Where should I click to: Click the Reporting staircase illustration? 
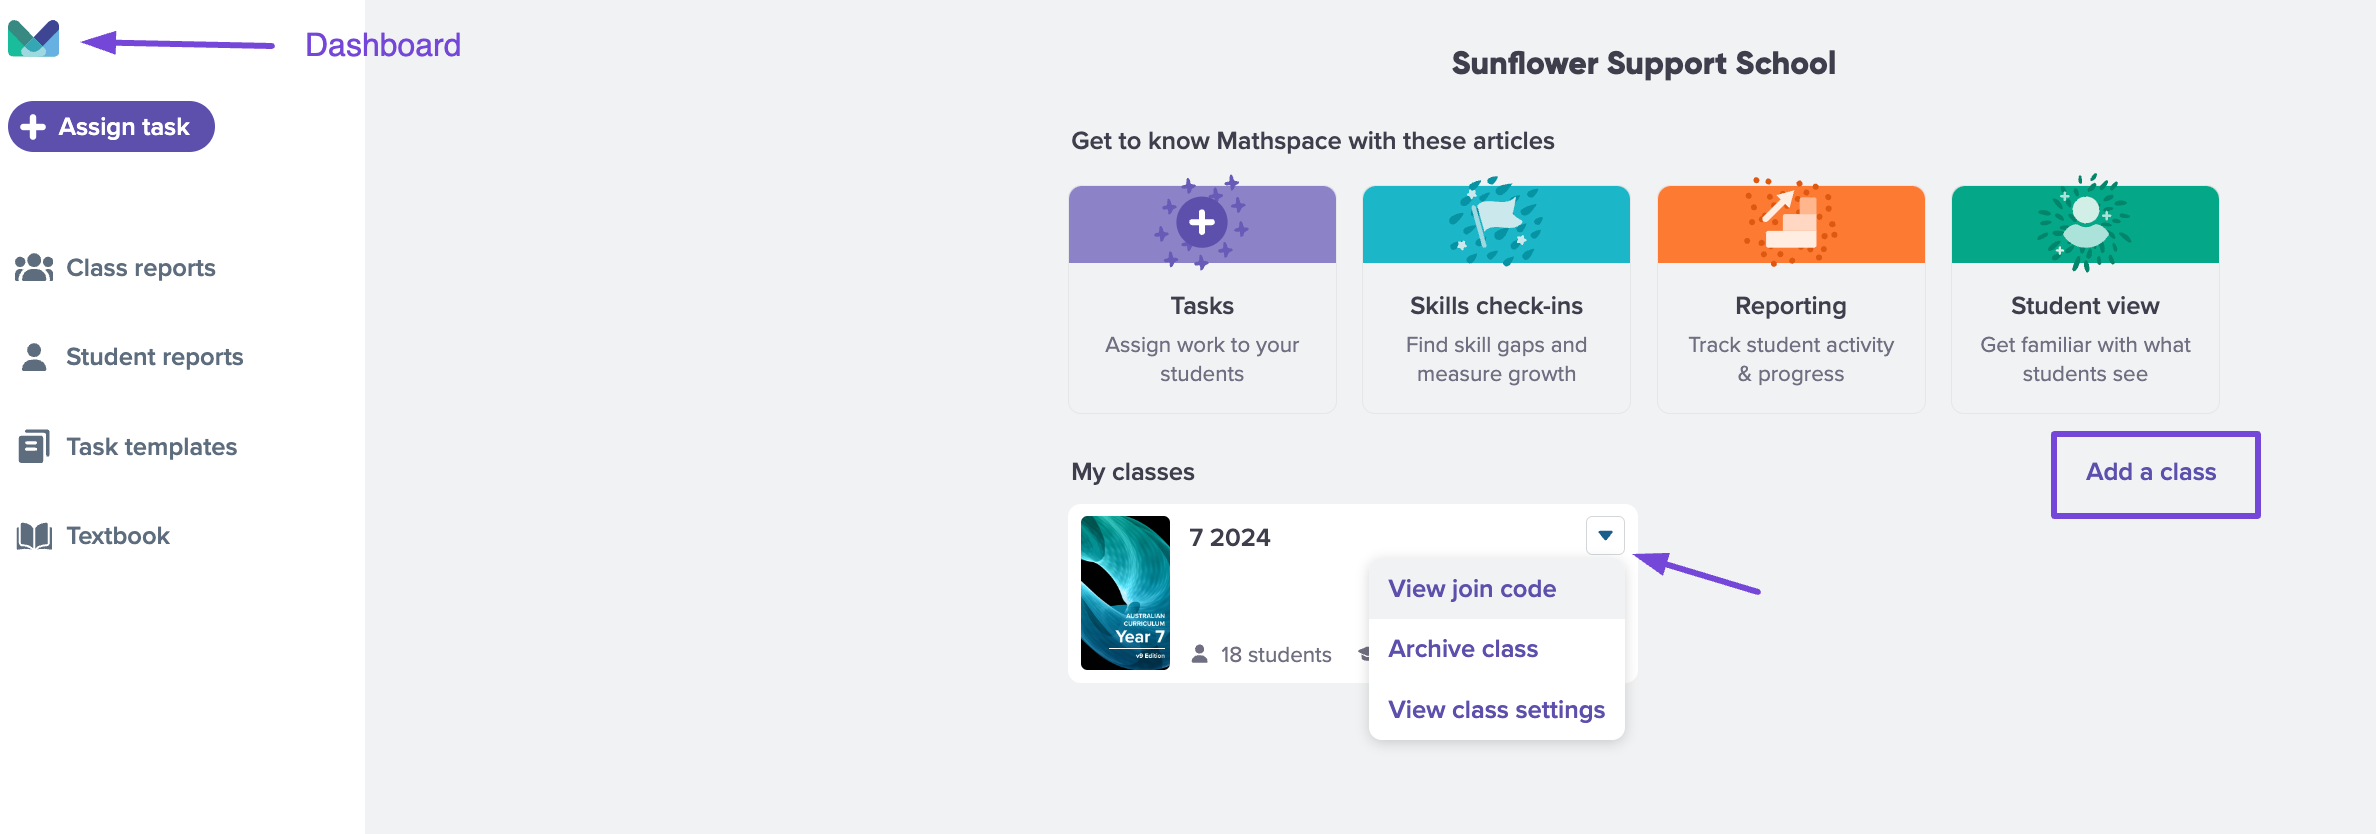coord(1790,222)
